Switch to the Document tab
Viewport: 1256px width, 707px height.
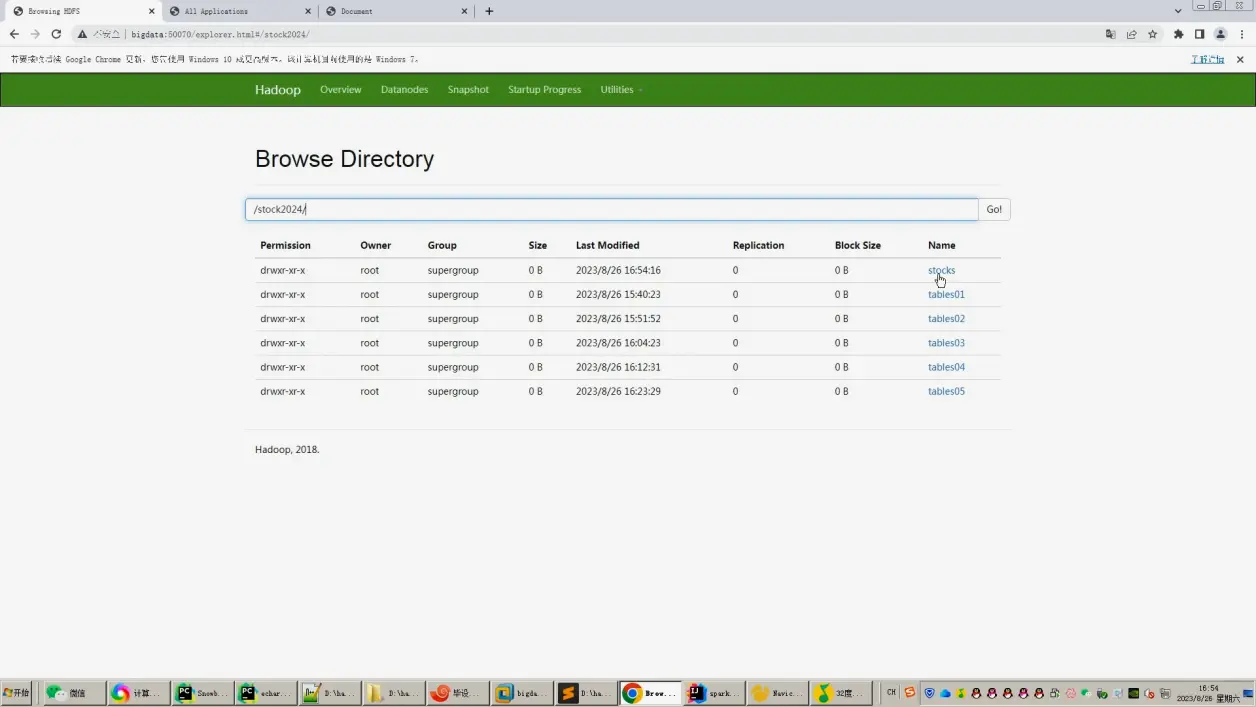click(396, 11)
